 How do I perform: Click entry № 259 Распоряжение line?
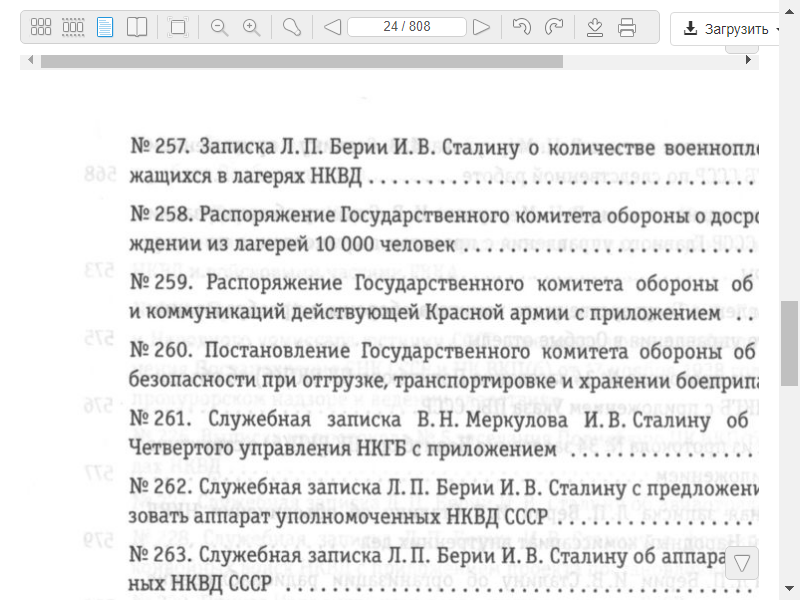442,283
